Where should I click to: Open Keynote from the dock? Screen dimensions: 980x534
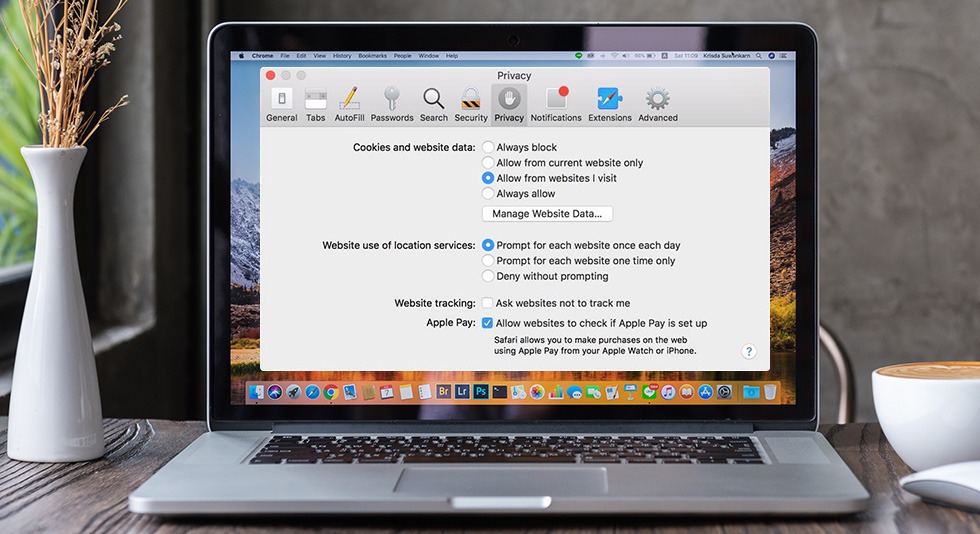(x=631, y=392)
